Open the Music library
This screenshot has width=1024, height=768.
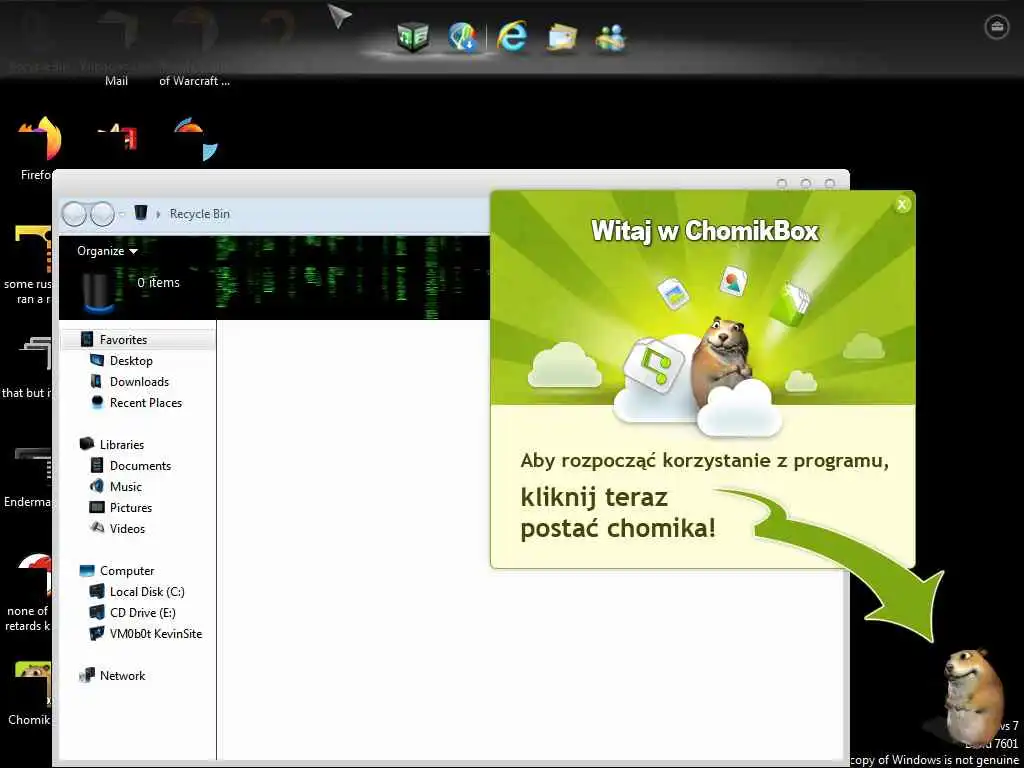125,487
